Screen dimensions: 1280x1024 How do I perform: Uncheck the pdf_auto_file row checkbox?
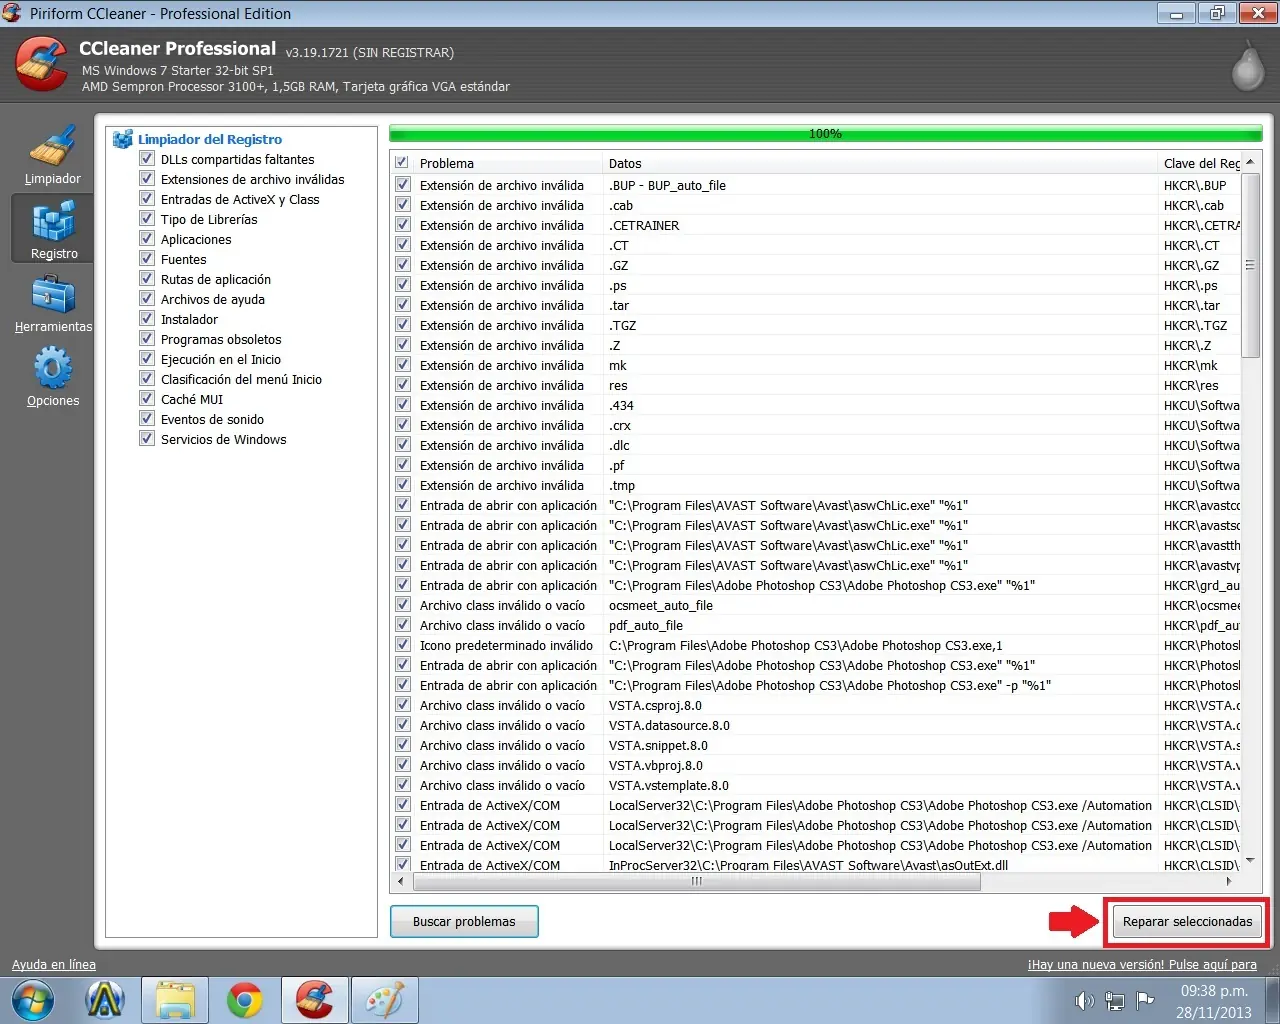pos(402,625)
